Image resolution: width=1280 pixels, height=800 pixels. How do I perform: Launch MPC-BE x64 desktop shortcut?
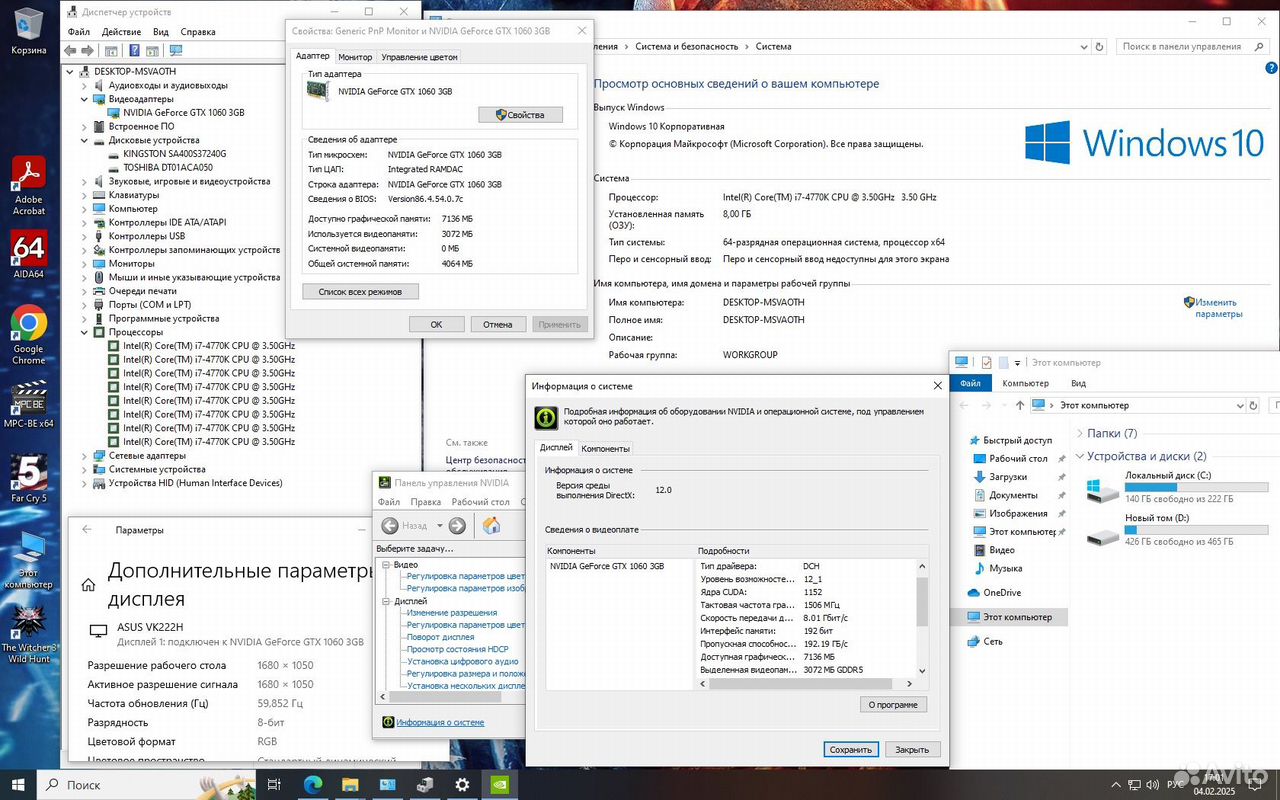click(28, 404)
